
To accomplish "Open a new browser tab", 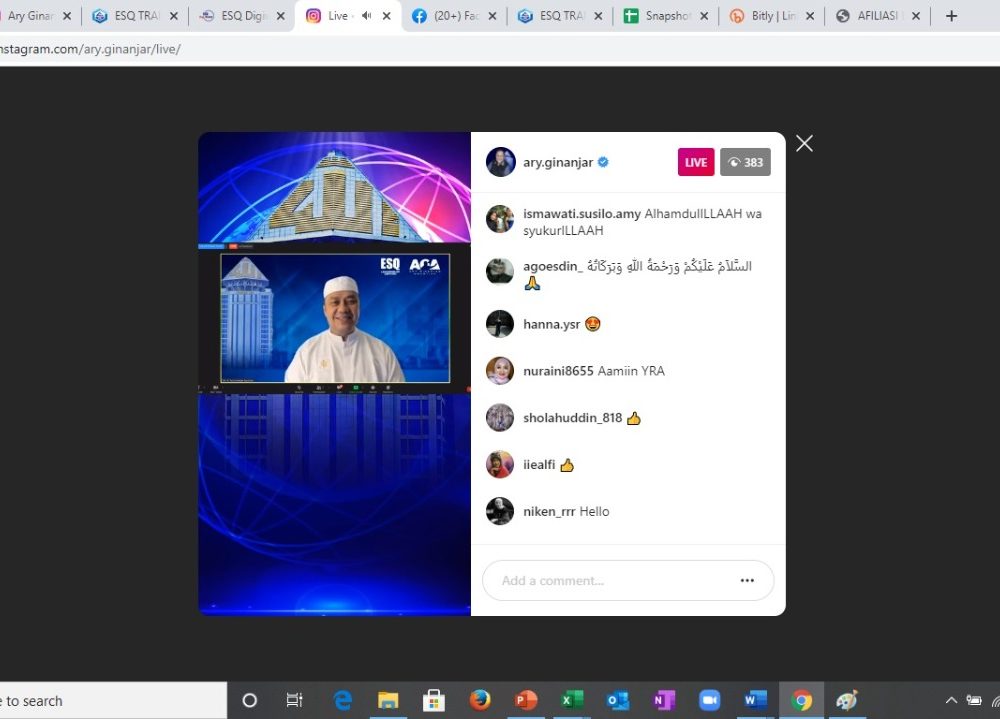I will point(951,16).
